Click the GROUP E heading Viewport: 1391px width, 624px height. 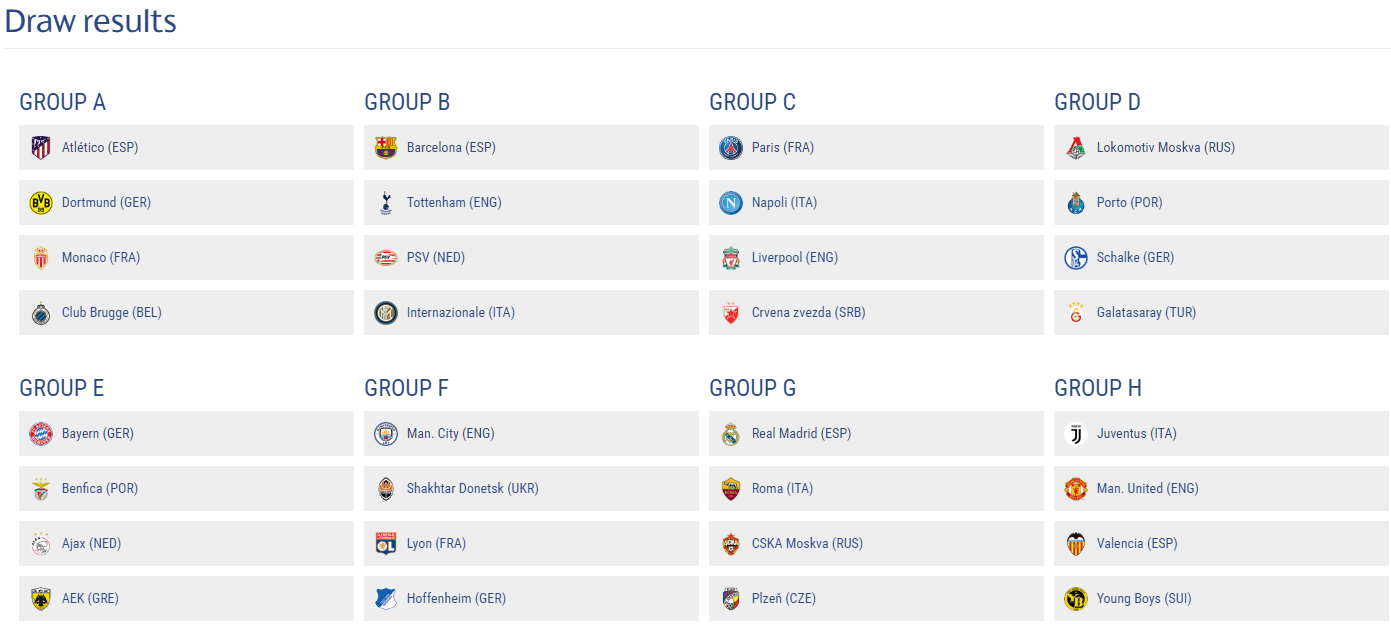point(62,388)
